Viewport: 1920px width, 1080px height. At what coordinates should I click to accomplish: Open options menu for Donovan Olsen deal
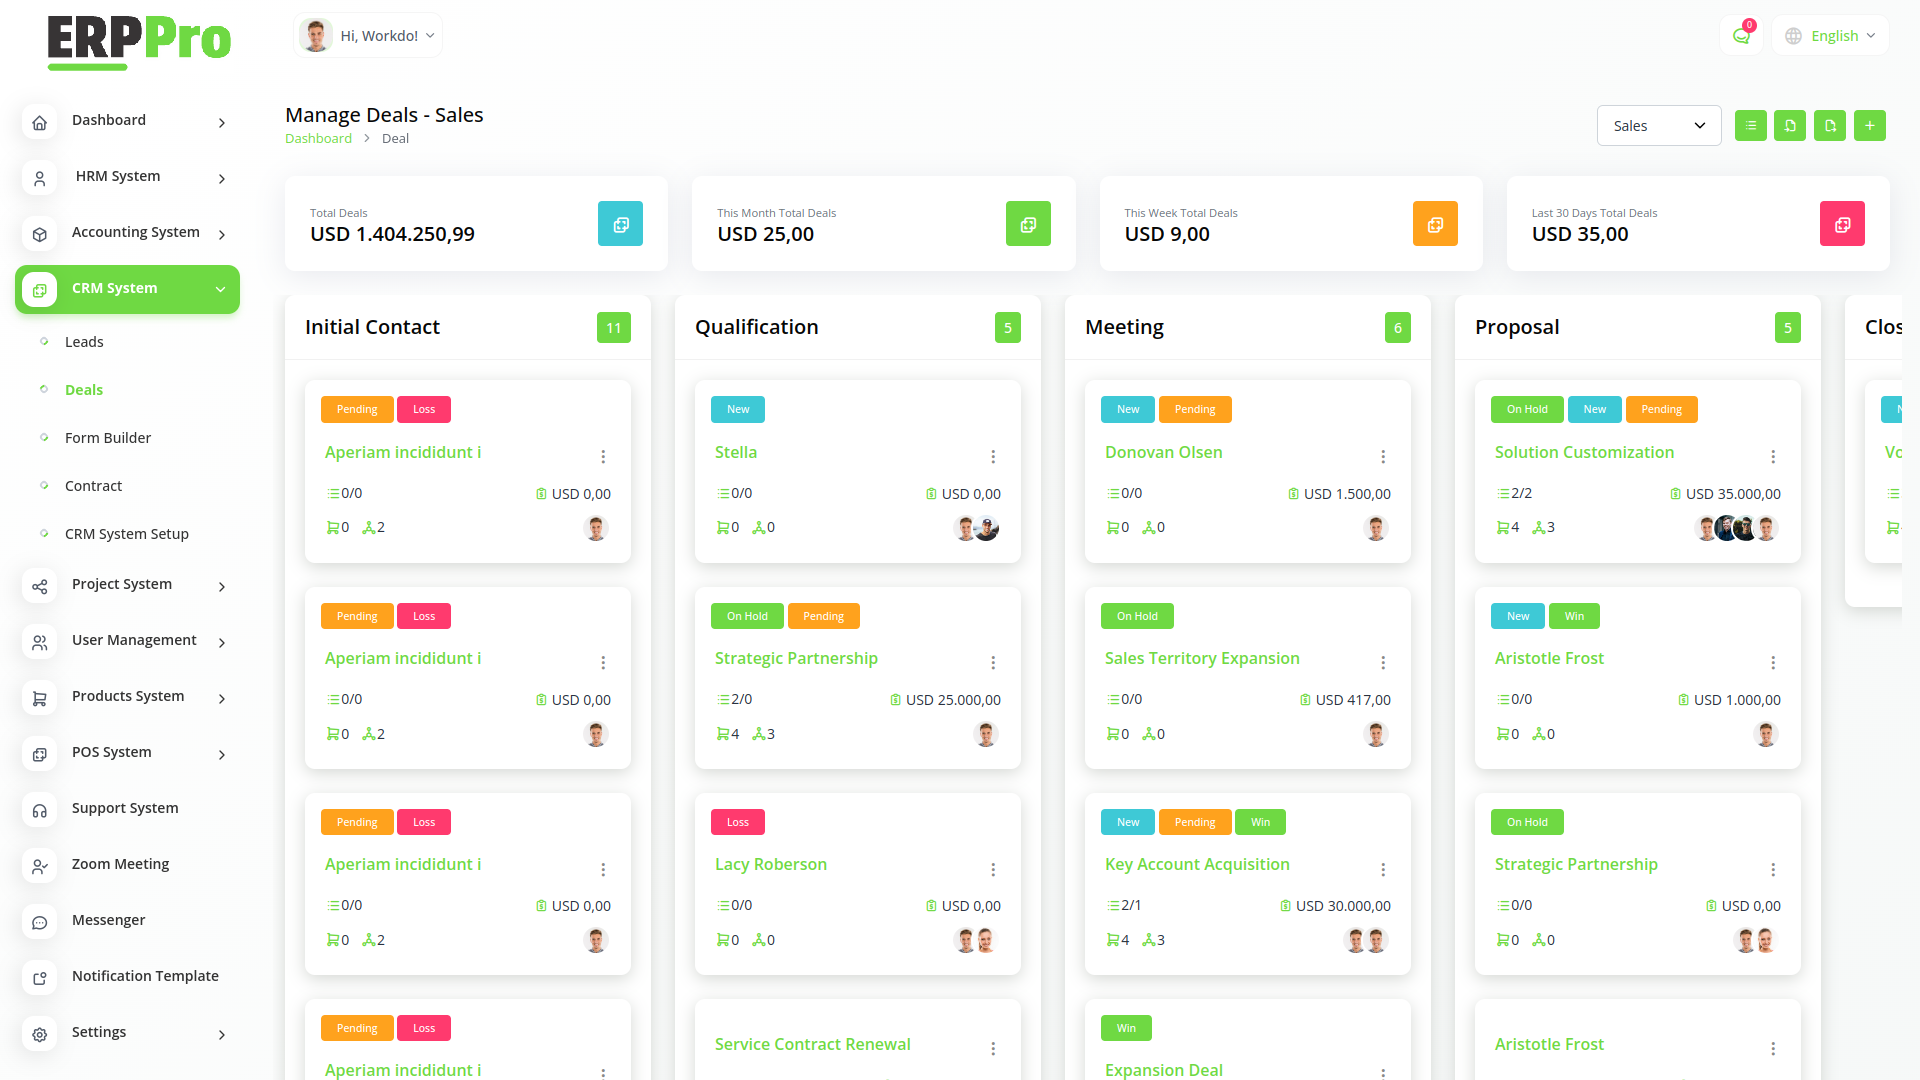click(x=1383, y=456)
